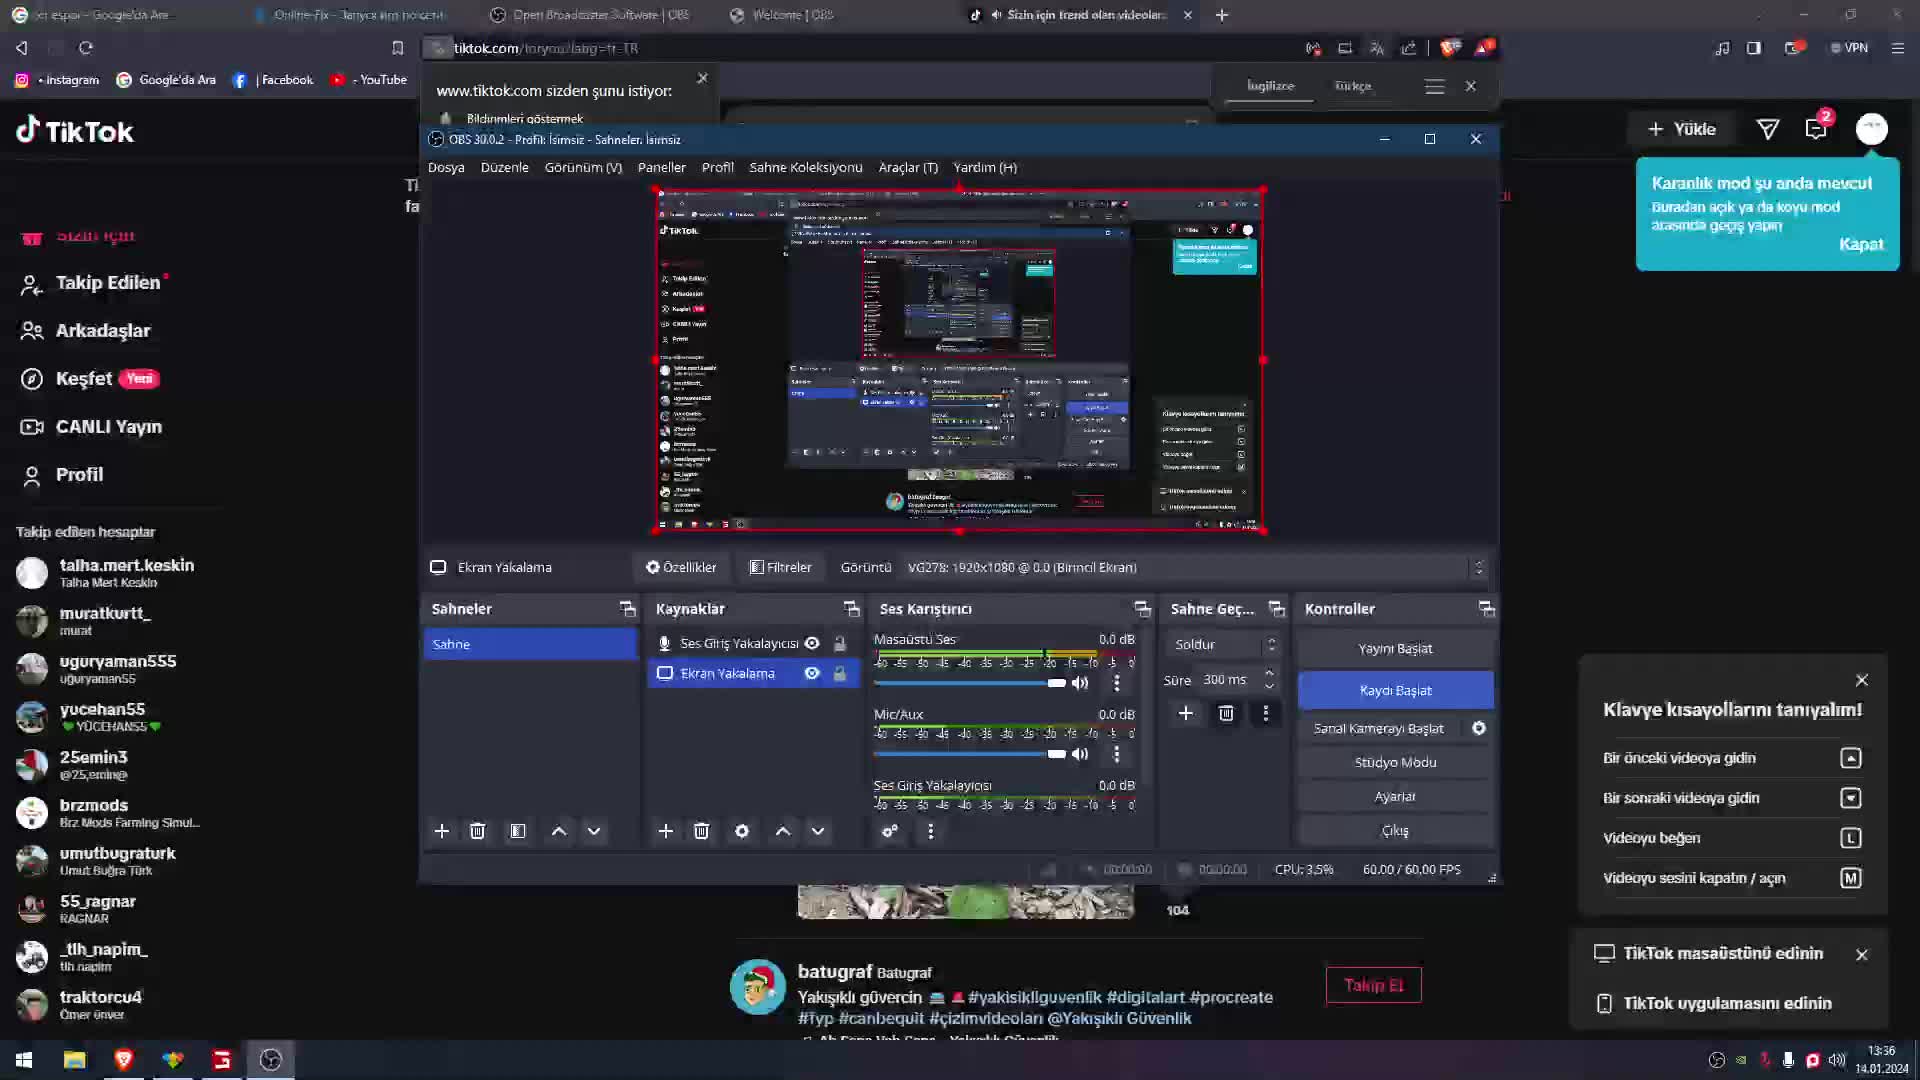Open TikTok inbox messages icon

coord(1816,129)
